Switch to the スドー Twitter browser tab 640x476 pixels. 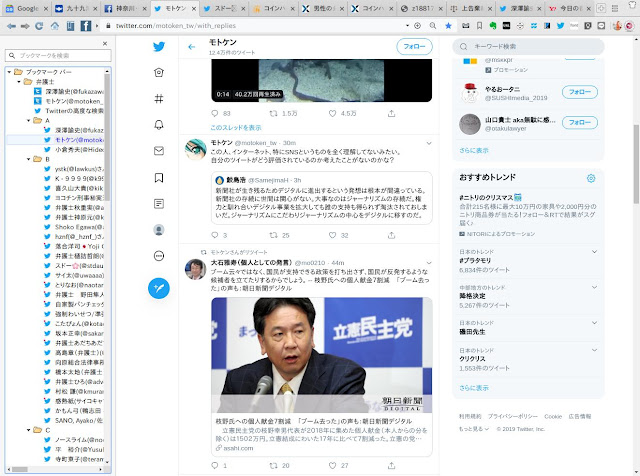point(224,8)
